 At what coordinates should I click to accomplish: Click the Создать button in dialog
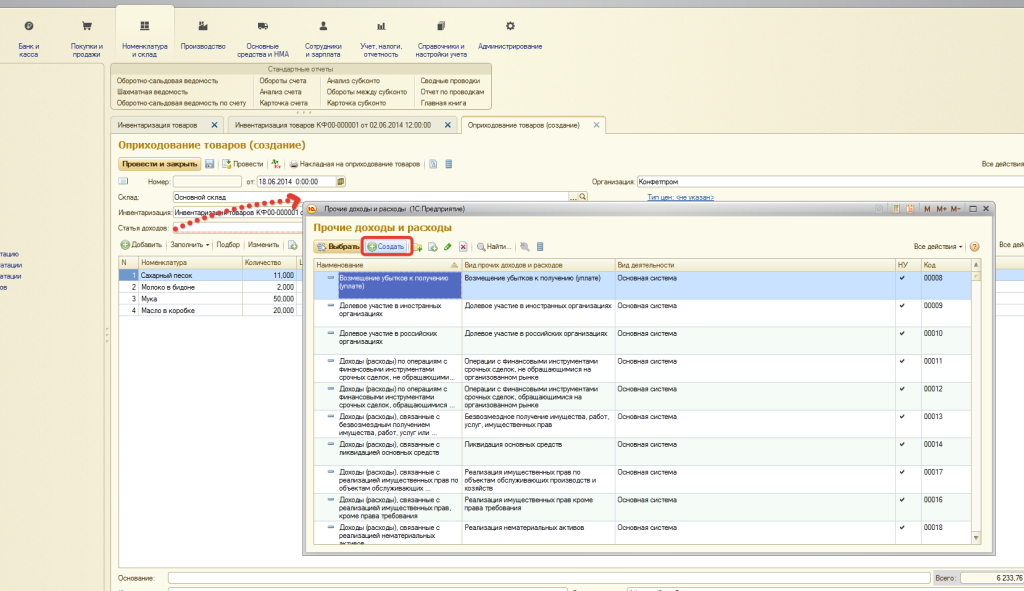click(387, 247)
